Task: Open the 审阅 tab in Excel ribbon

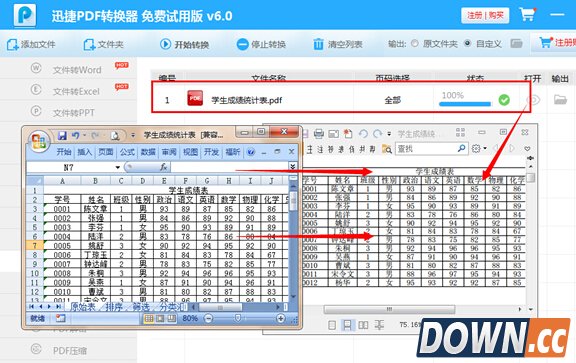Action: tap(169, 152)
